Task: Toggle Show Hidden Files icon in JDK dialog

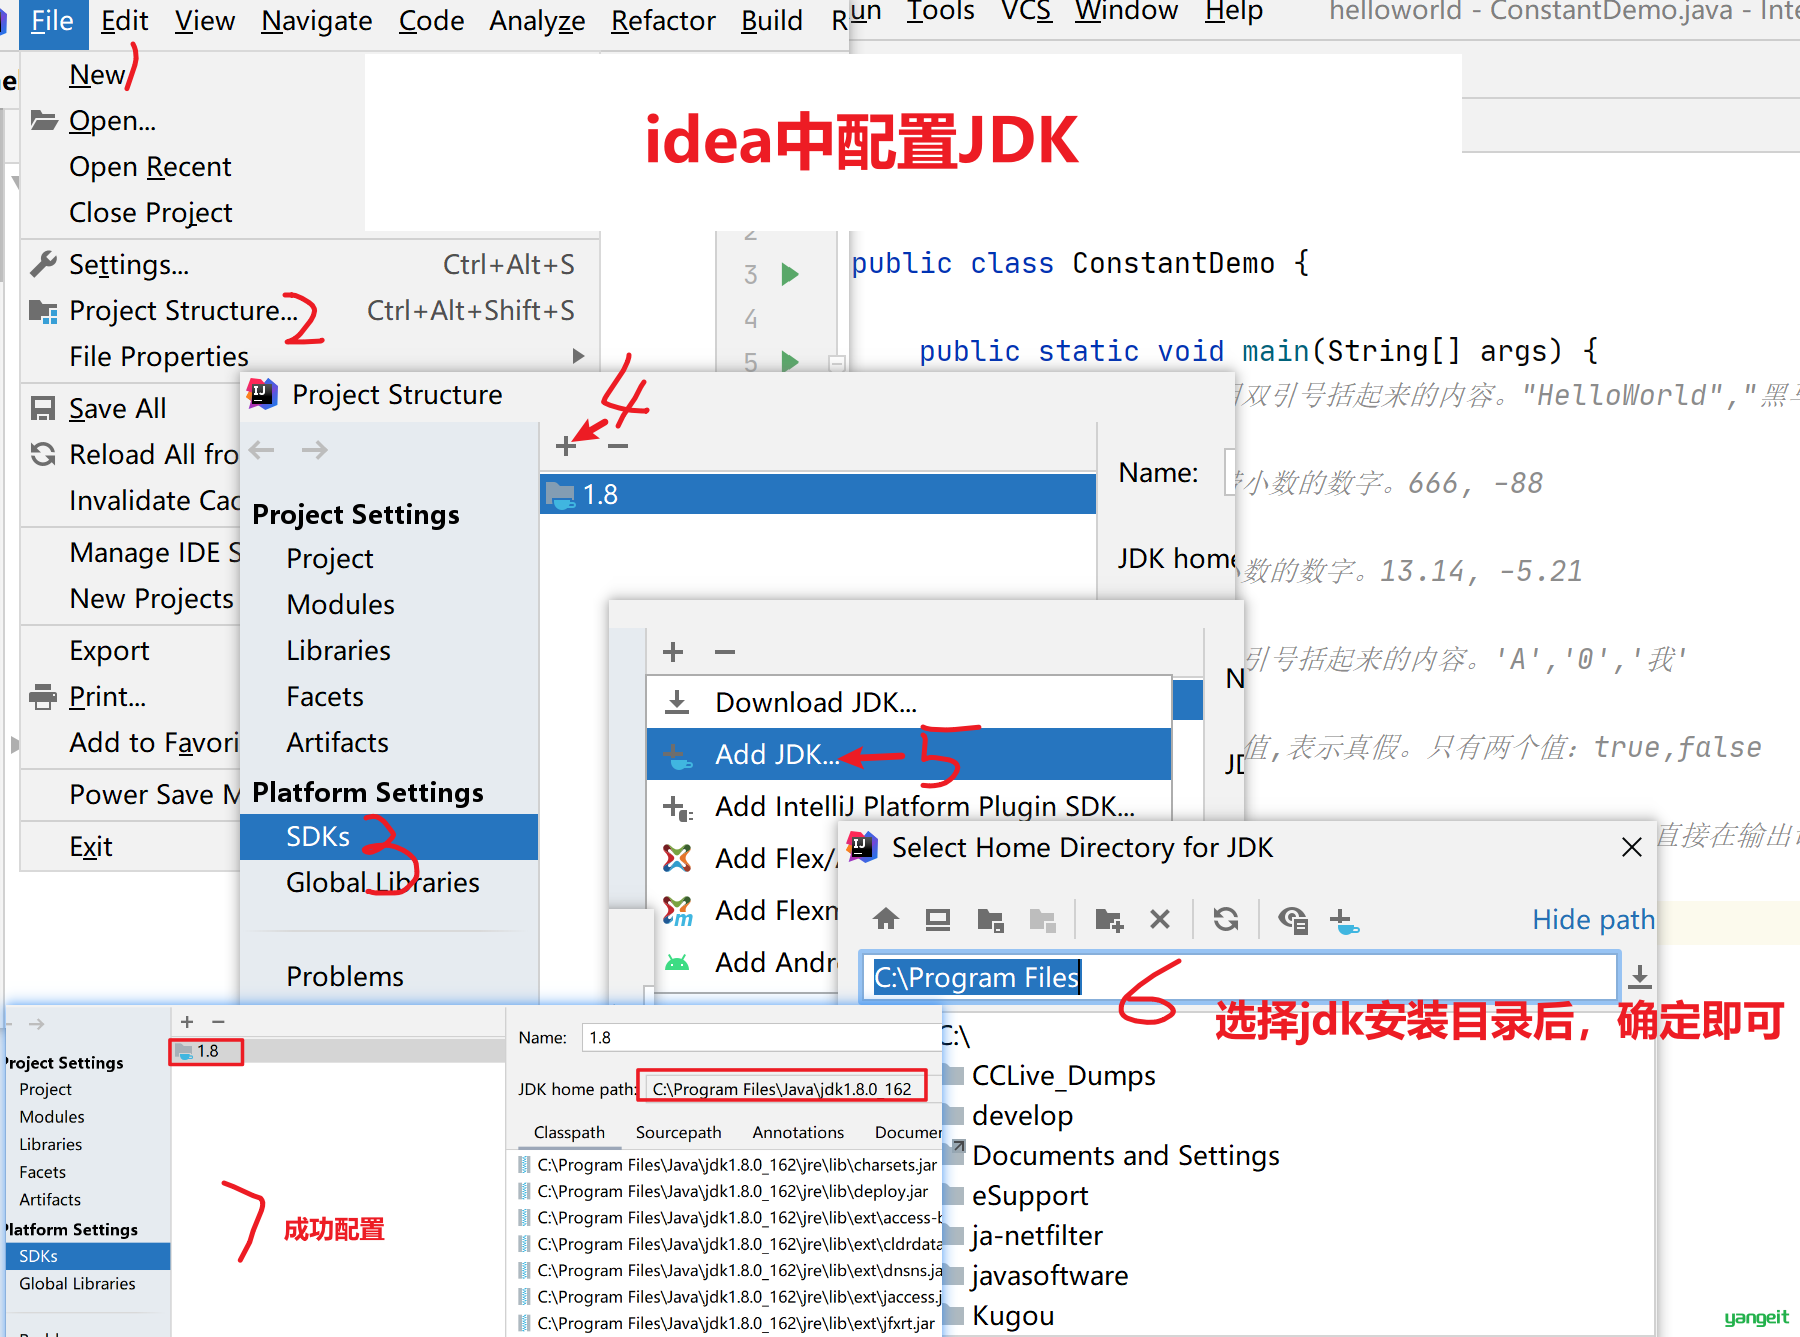Action: click(1293, 919)
